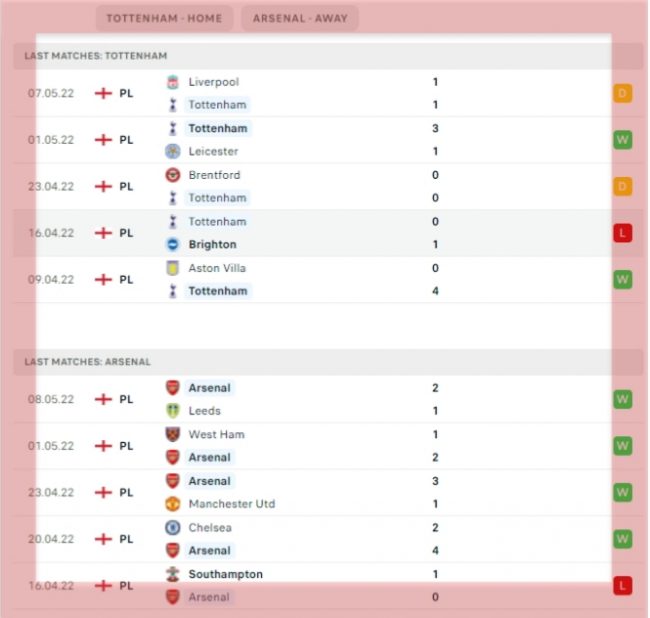This screenshot has height=618, width=650.
Task: Click the Liverpool club crest icon
Action: pyautogui.click(x=173, y=82)
